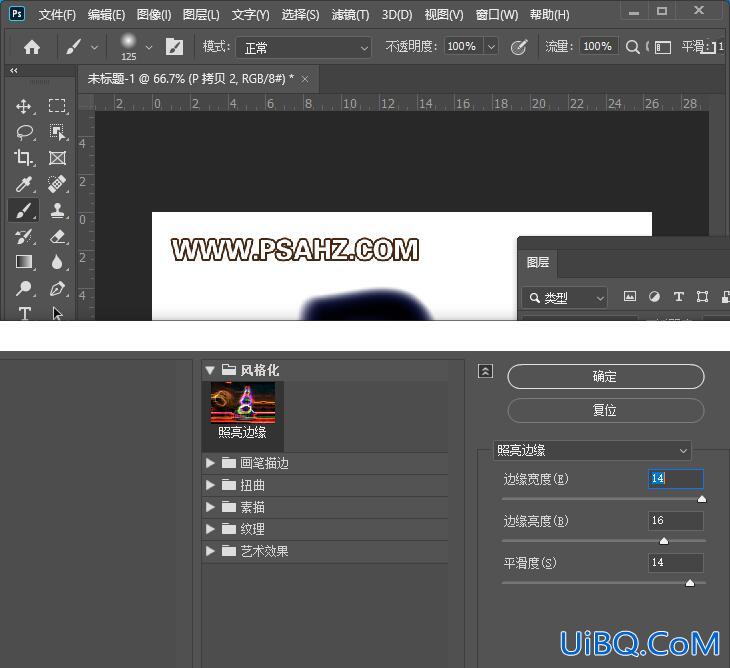The image size is (730, 668).
Task: Close the 未标题-1 document tab
Action: (305, 80)
